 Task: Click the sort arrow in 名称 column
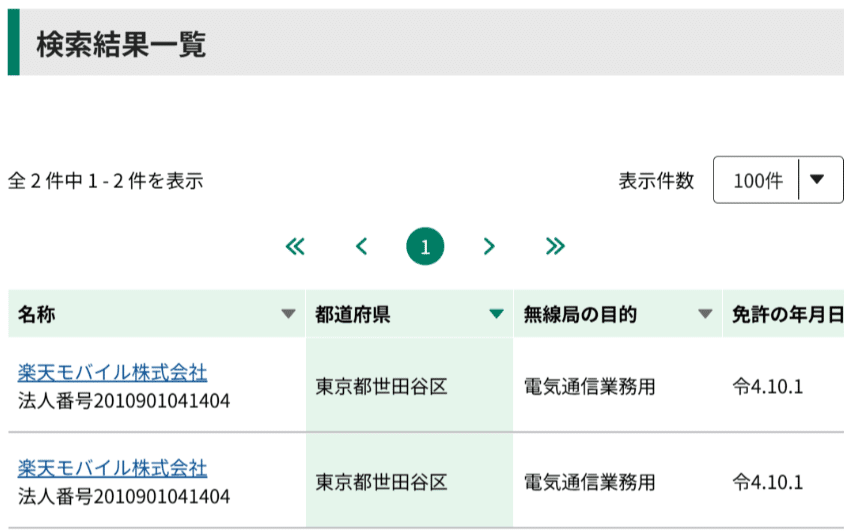(x=289, y=314)
